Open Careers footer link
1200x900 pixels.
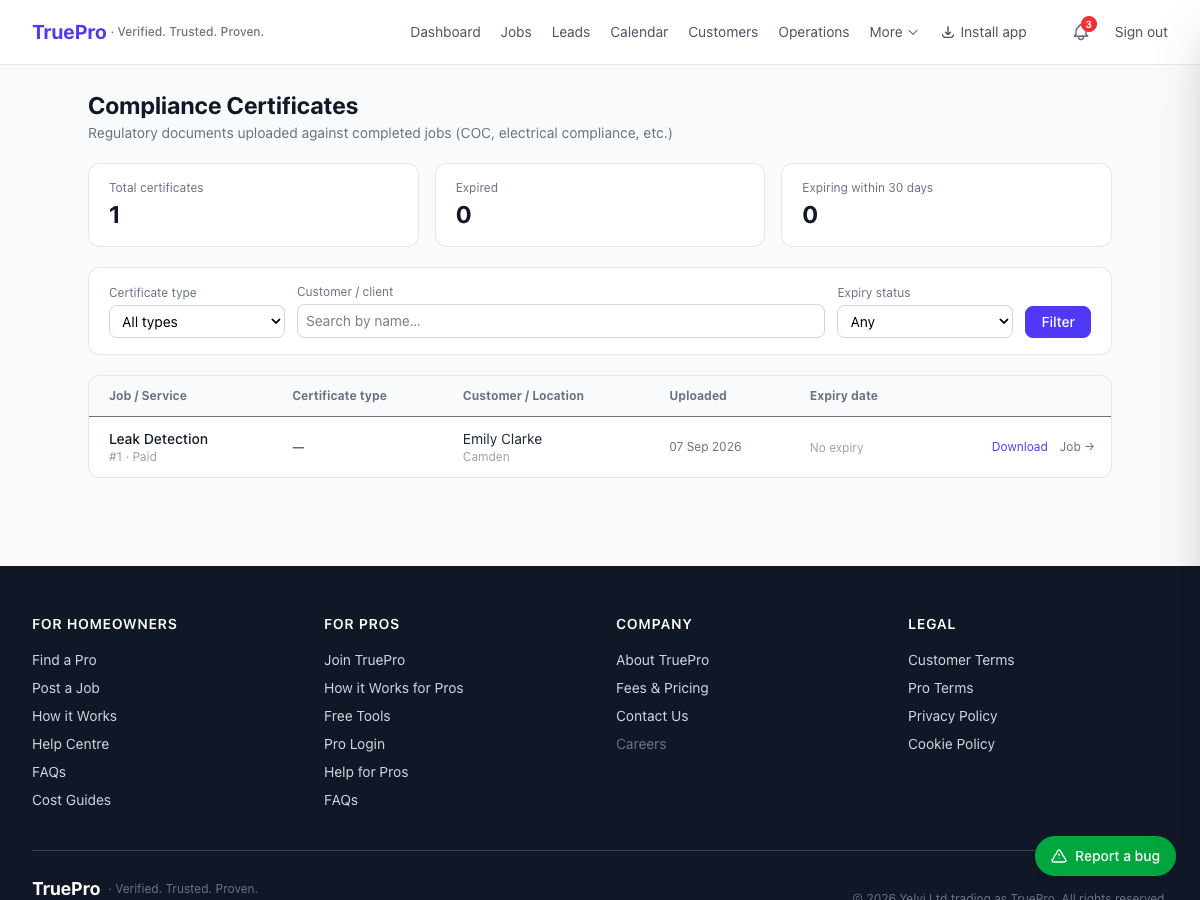pos(641,744)
